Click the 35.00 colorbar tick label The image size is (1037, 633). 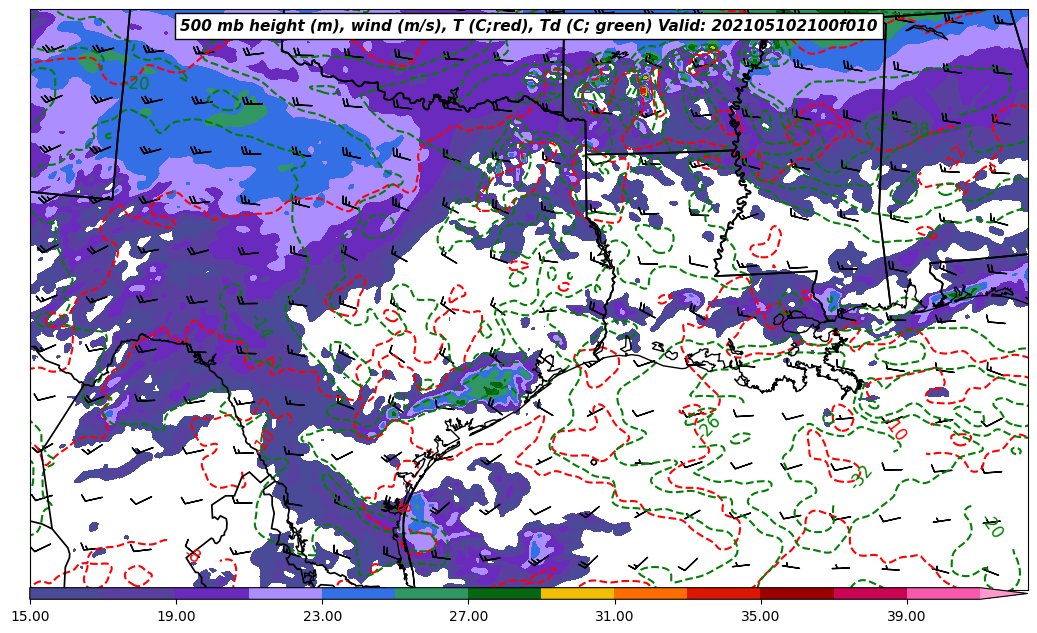point(760,616)
